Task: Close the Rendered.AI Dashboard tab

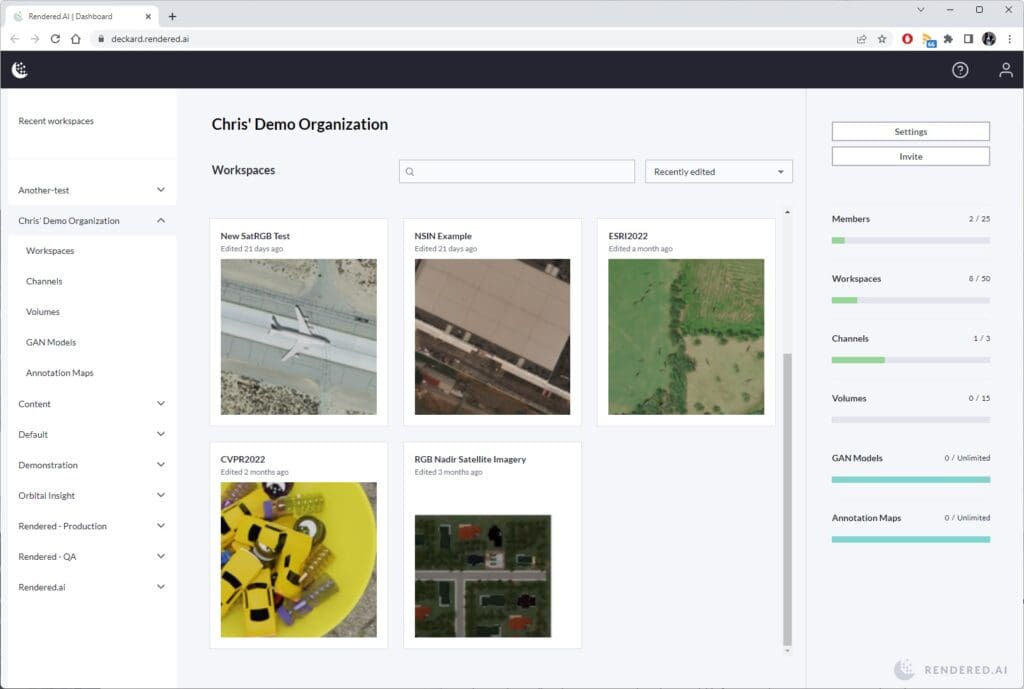Action: tap(148, 16)
